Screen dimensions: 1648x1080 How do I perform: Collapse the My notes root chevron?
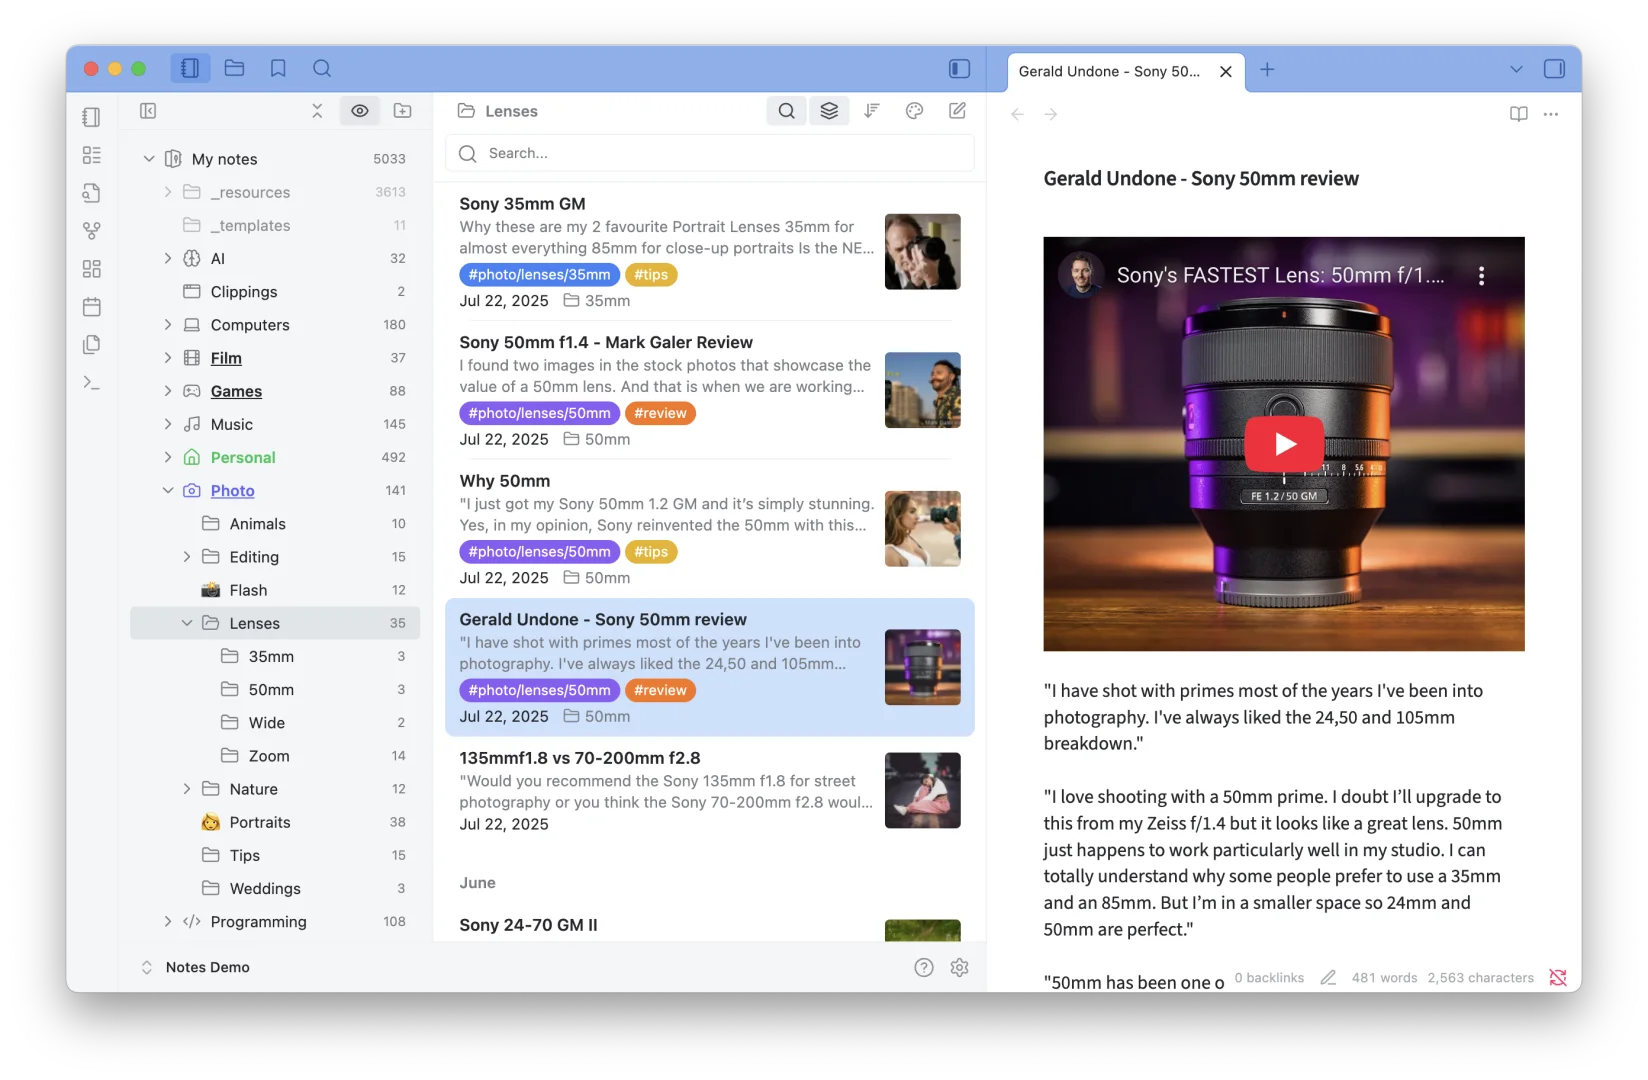pos(149,159)
